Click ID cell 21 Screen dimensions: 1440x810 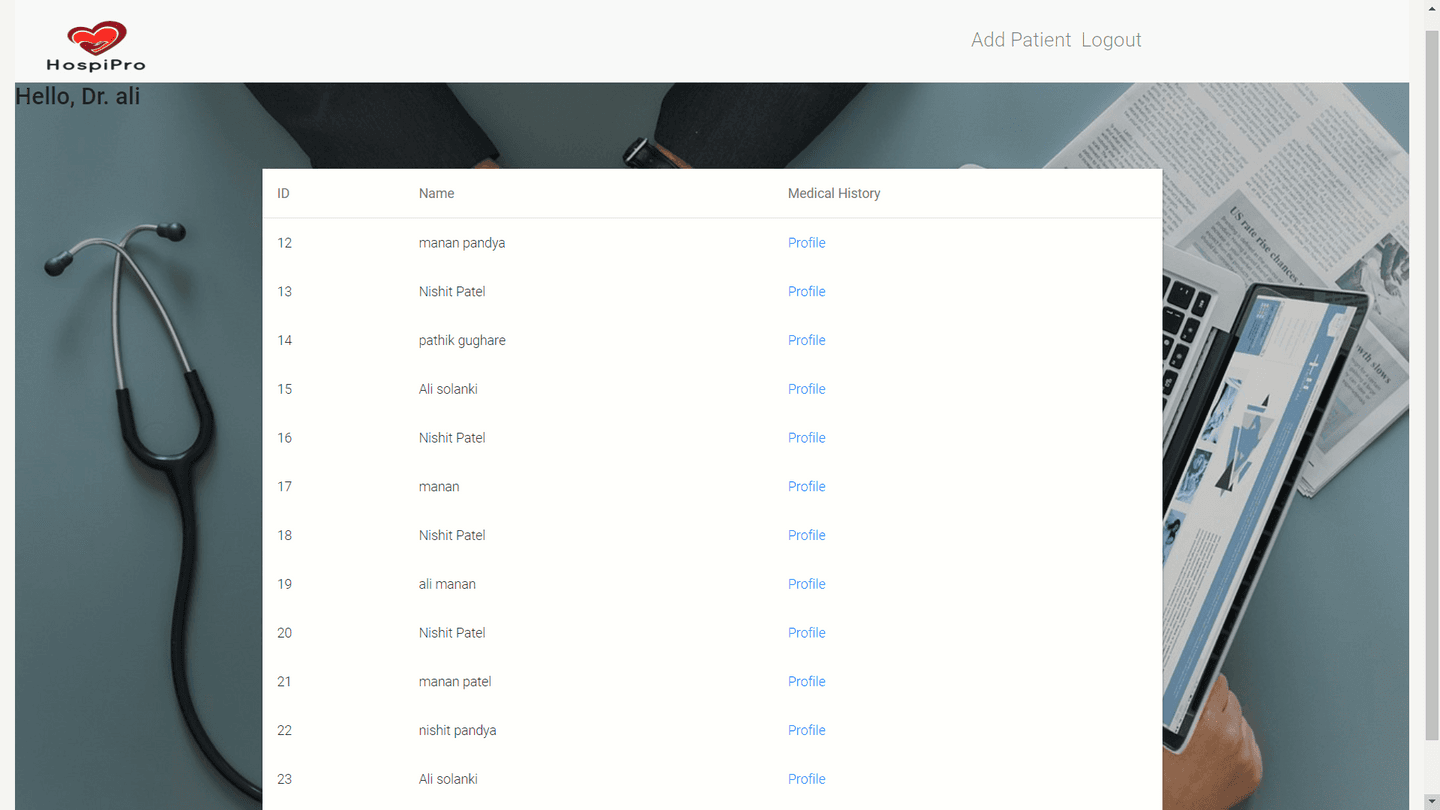[x=285, y=682]
